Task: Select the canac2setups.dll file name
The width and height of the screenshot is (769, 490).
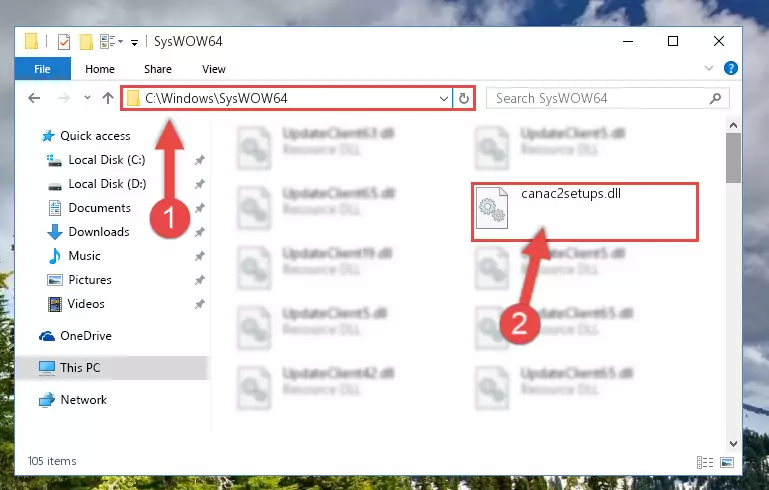Action: (x=571, y=194)
